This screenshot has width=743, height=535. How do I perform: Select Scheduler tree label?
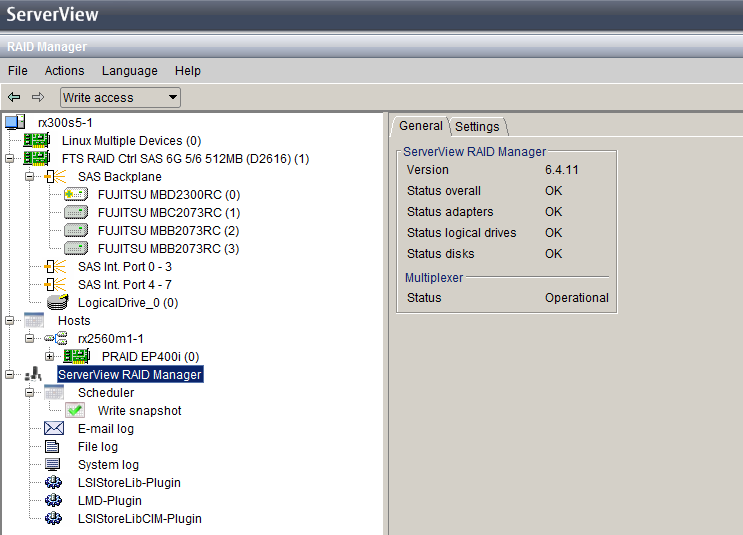click(x=106, y=393)
